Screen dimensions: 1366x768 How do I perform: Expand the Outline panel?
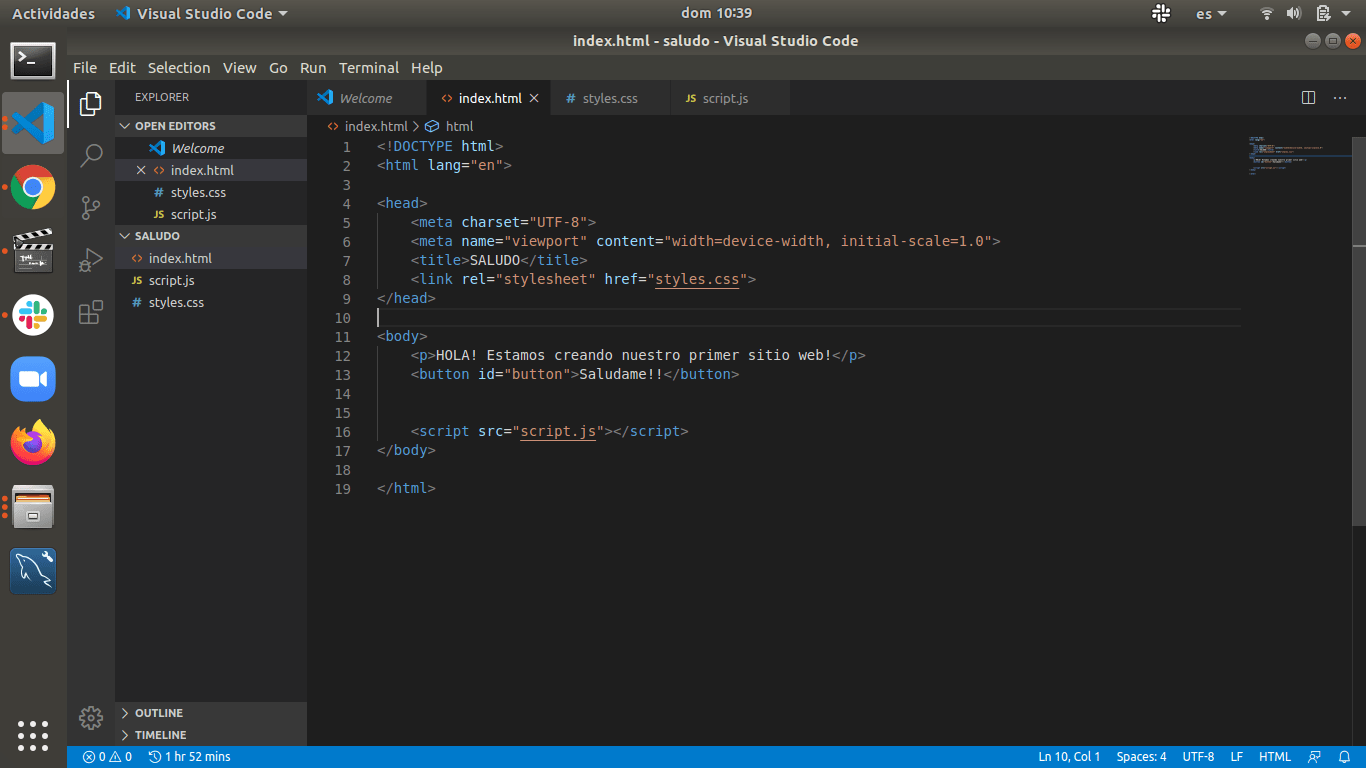[158, 713]
